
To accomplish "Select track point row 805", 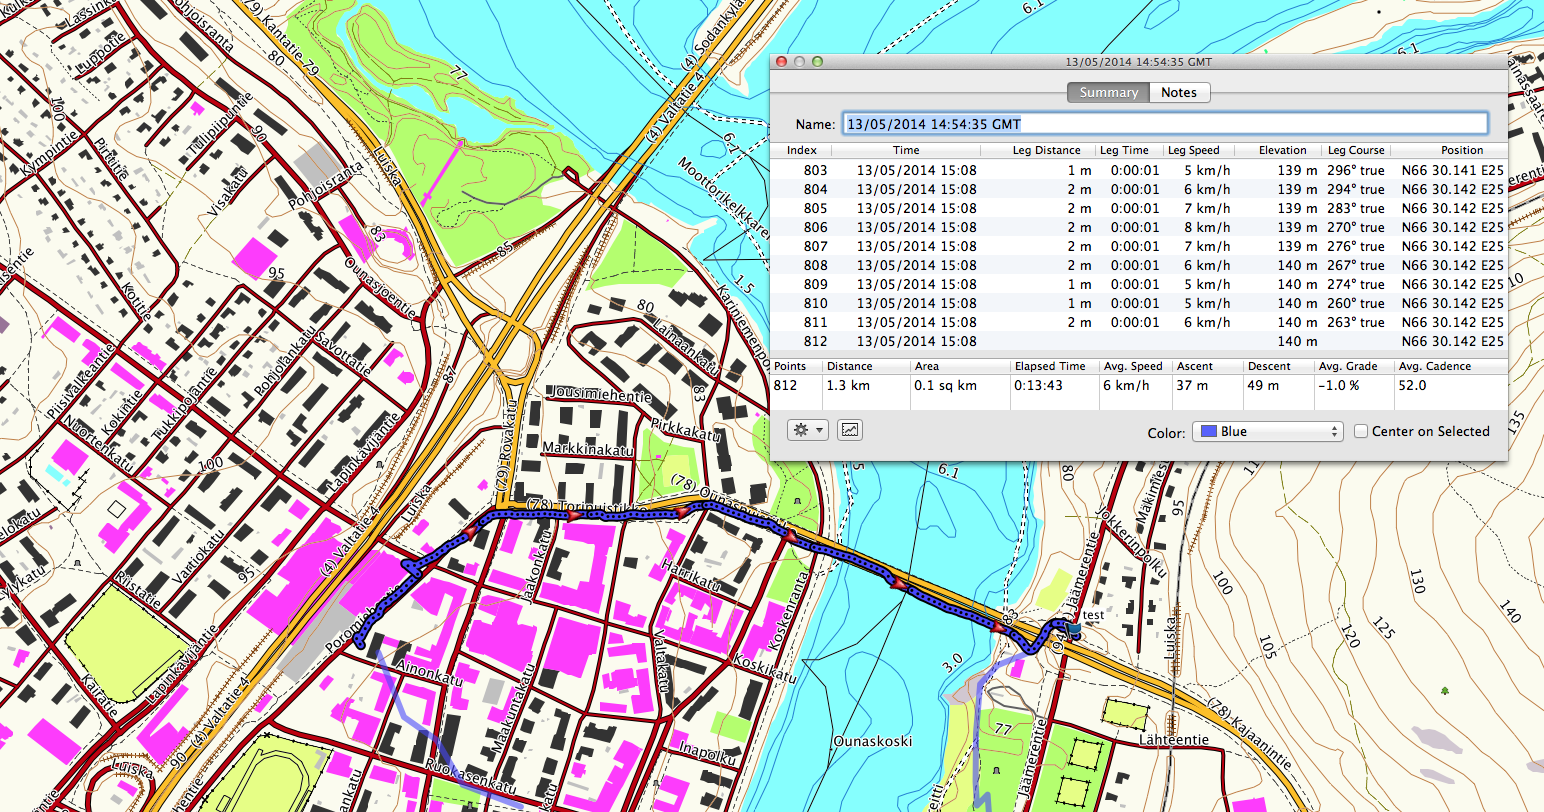I will pyautogui.click(x=1139, y=208).
